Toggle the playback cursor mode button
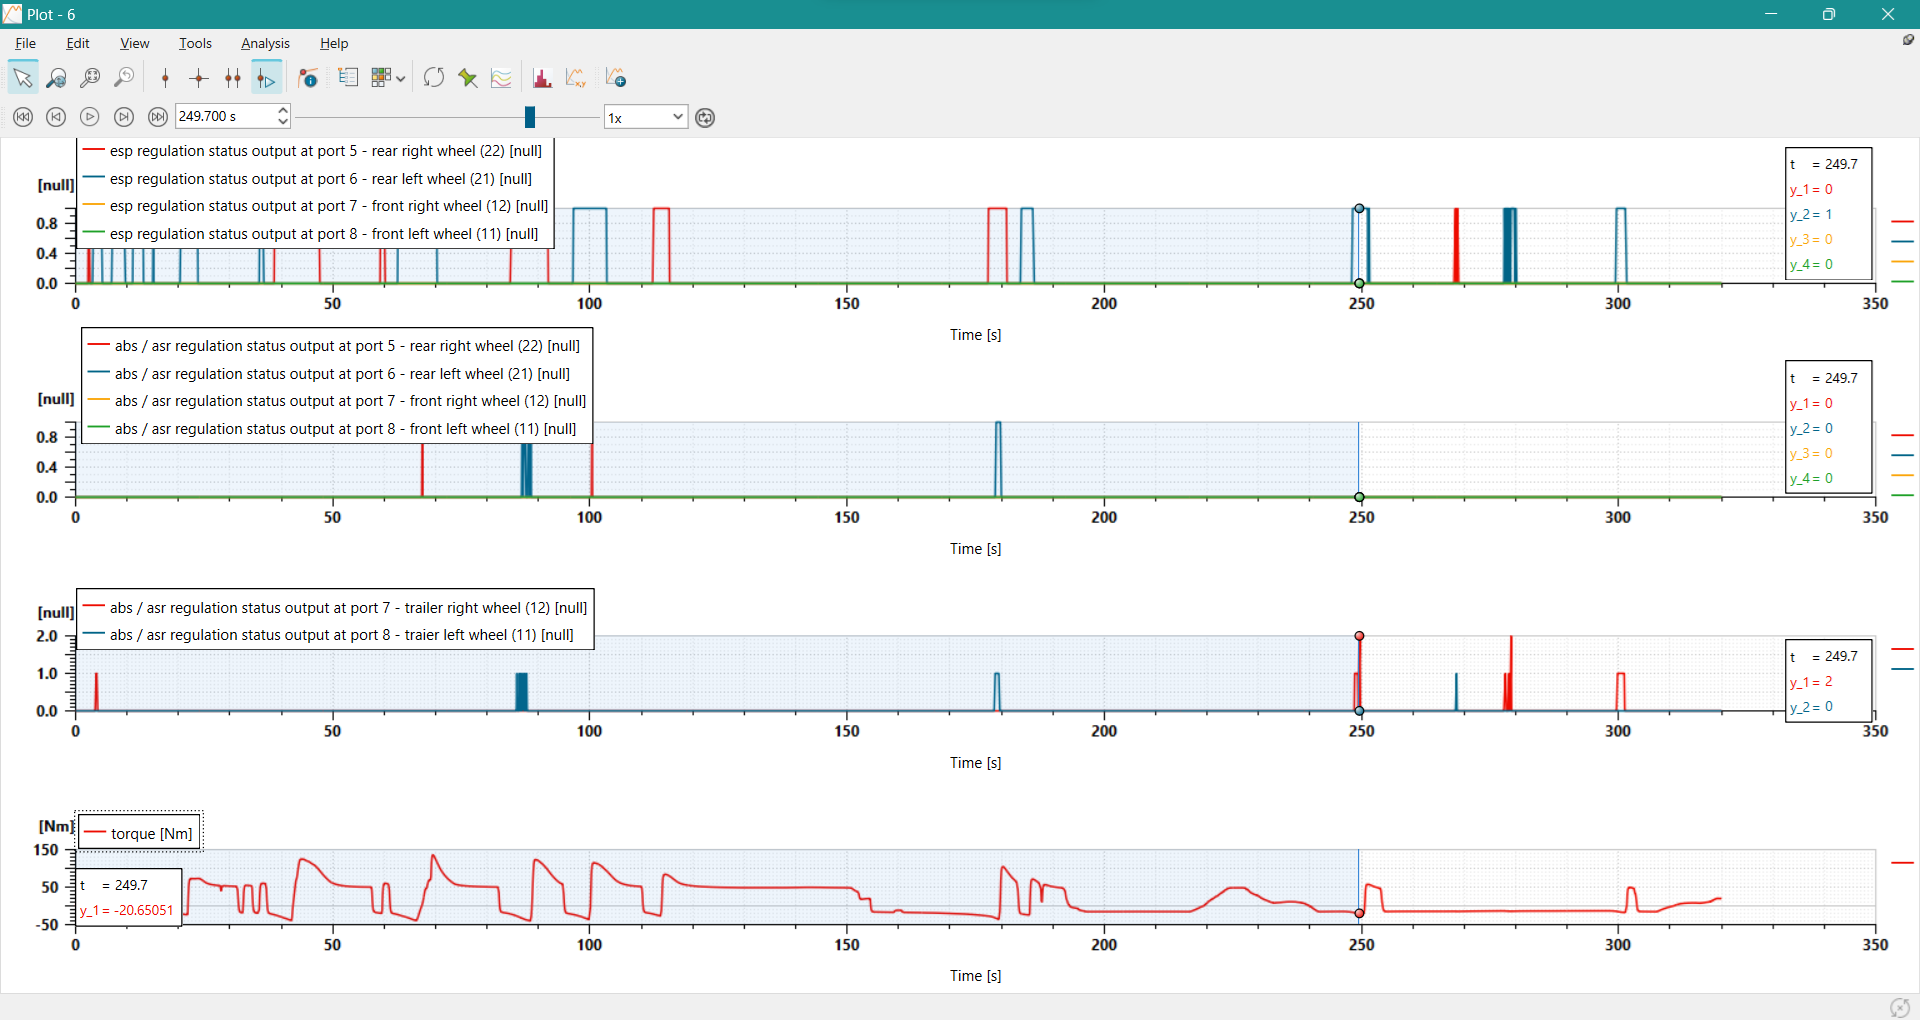Image resolution: width=1920 pixels, height=1020 pixels. tap(266, 78)
